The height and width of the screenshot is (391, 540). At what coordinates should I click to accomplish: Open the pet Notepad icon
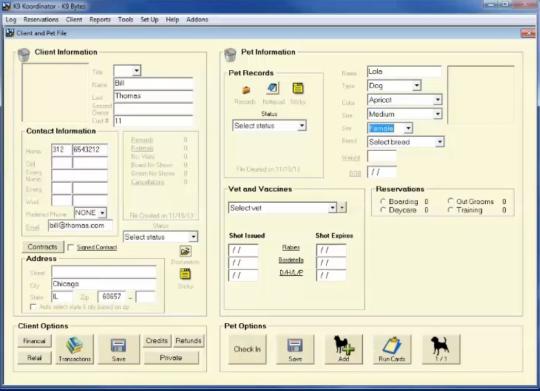(273, 89)
